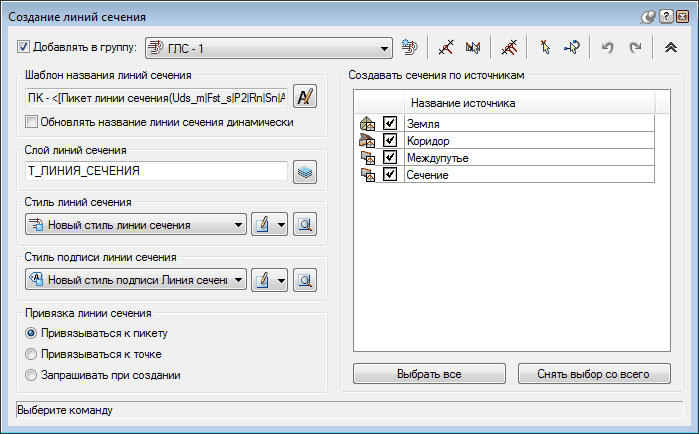Select the "Привязываться к точке" option
This screenshot has height=434, width=699.
click(x=33, y=354)
